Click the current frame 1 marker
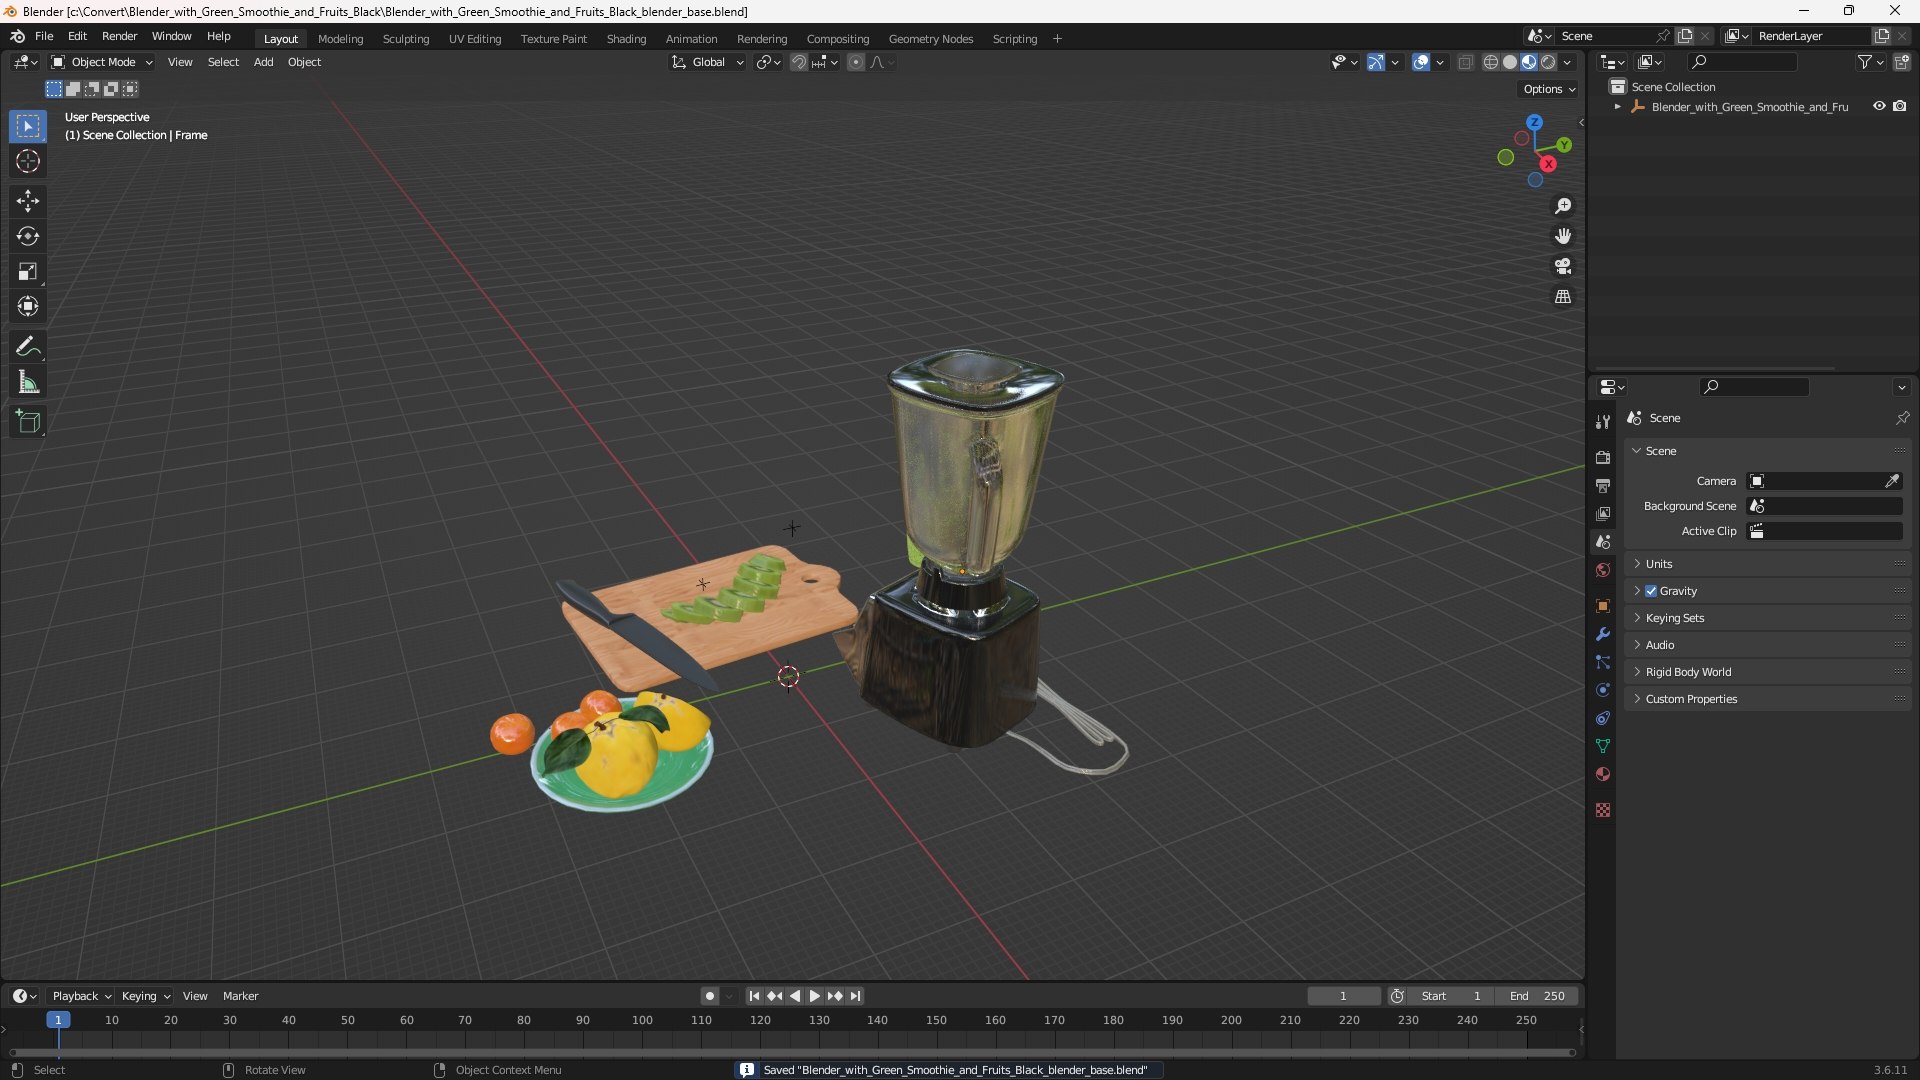The image size is (1920, 1080). click(58, 1020)
